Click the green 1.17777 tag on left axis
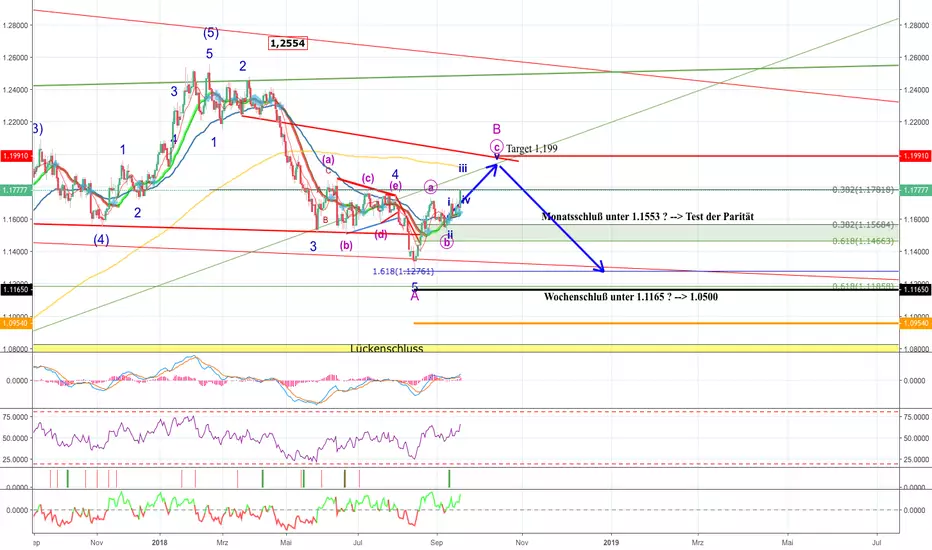 click(16, 190)
